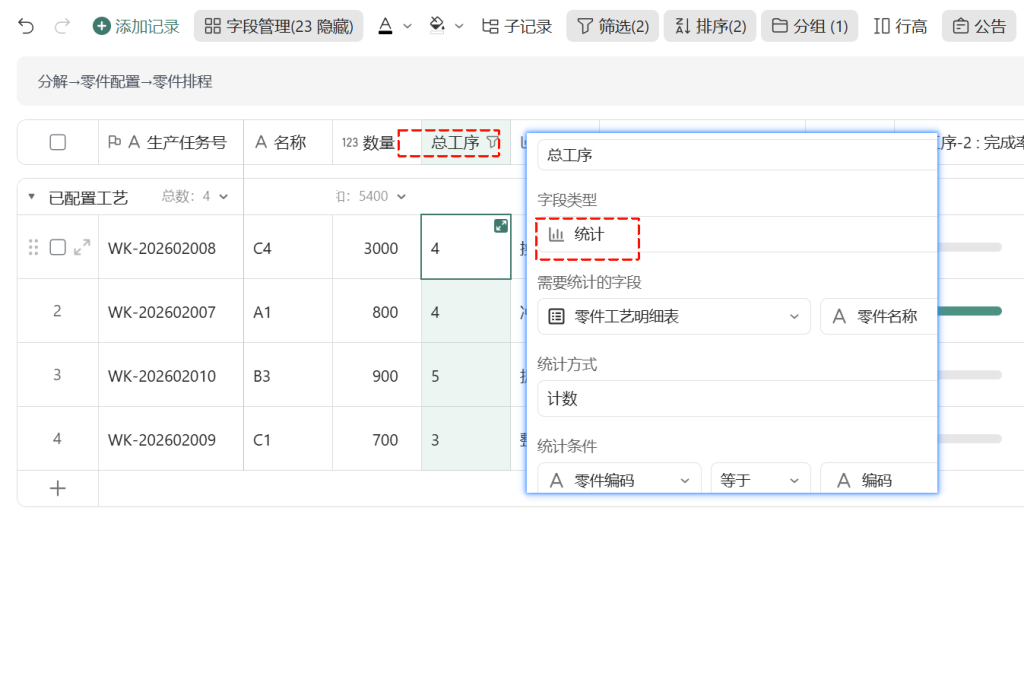Select the name cell C1
This screenshot has height=676, width=1024.
(288, 440)
